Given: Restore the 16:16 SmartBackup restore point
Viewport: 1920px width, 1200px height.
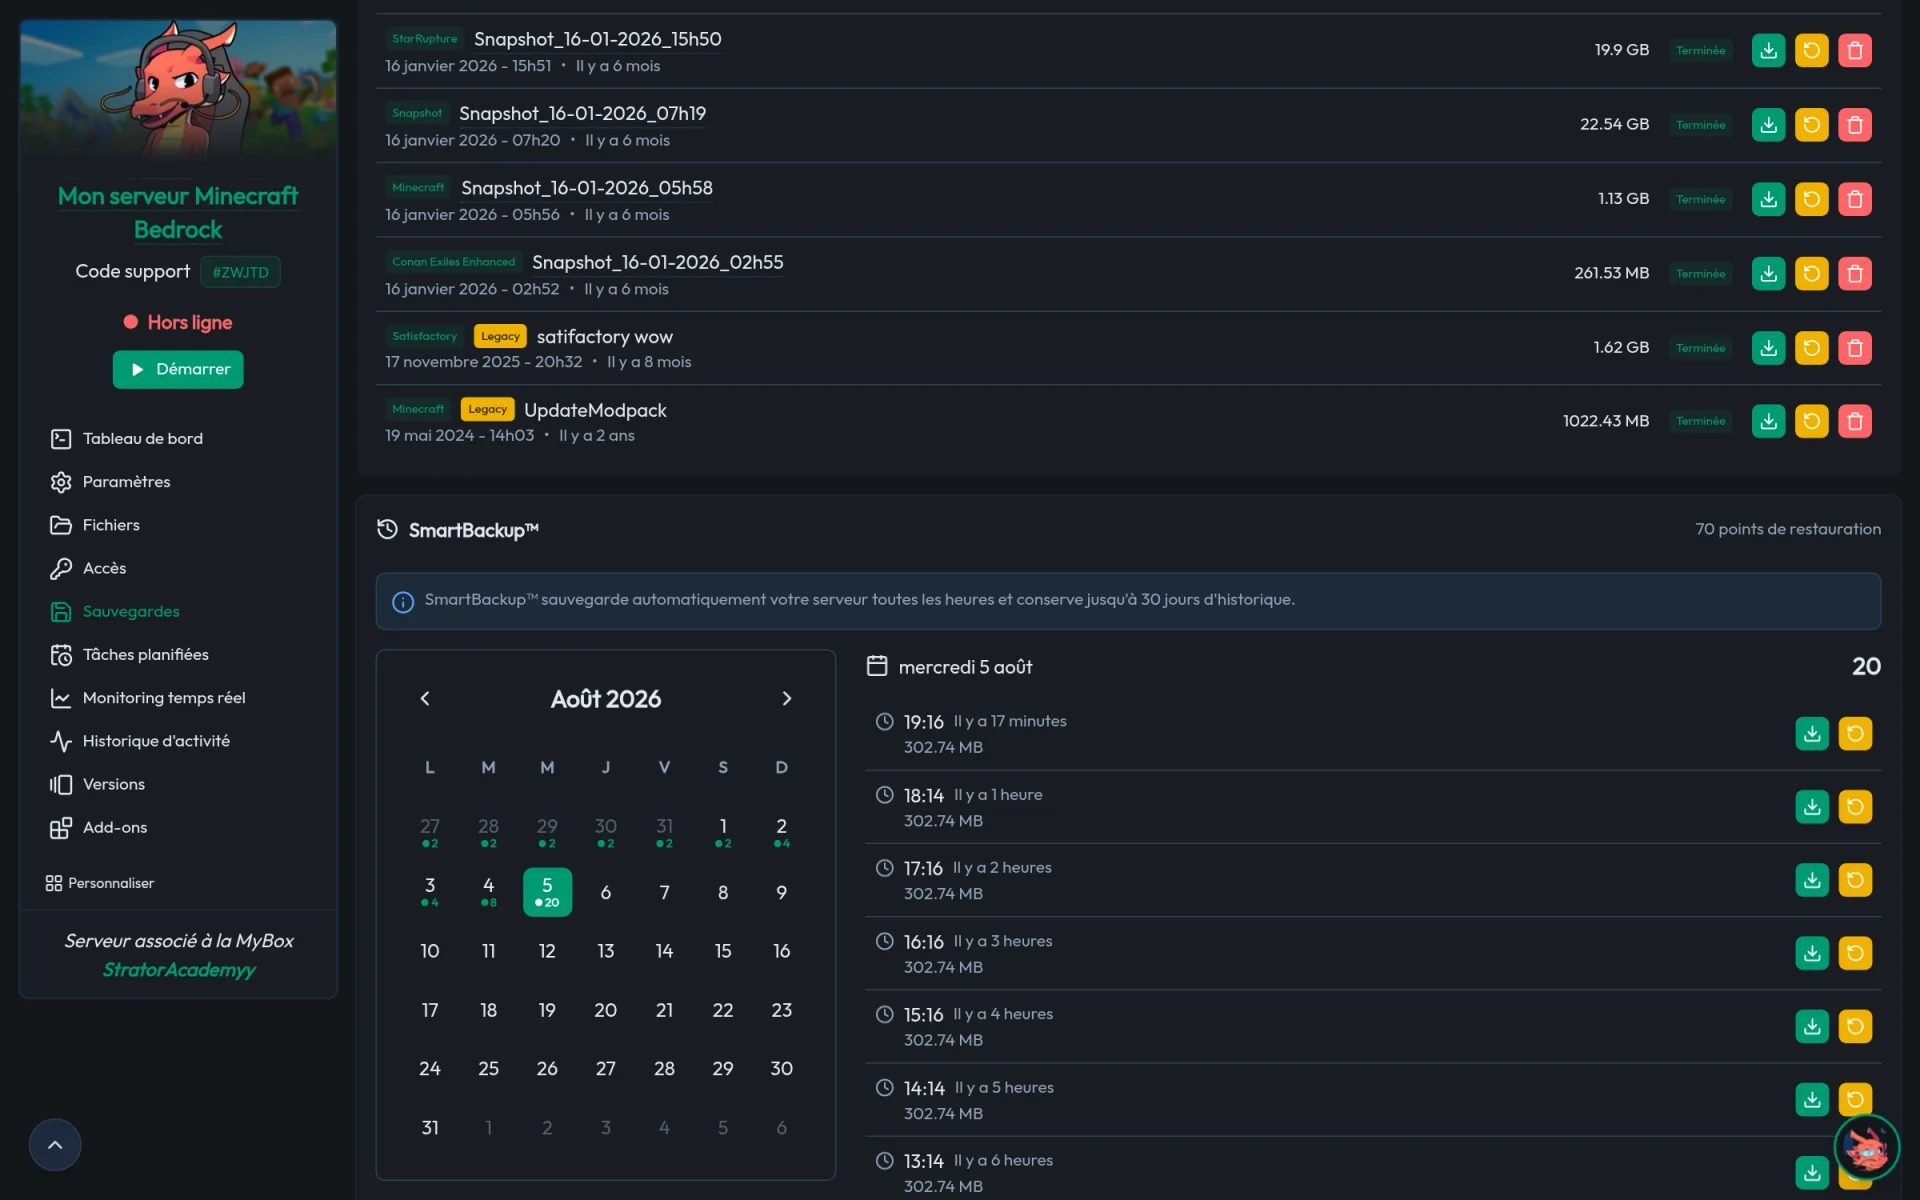Looking at the screenshot, I should point(1855,954).
